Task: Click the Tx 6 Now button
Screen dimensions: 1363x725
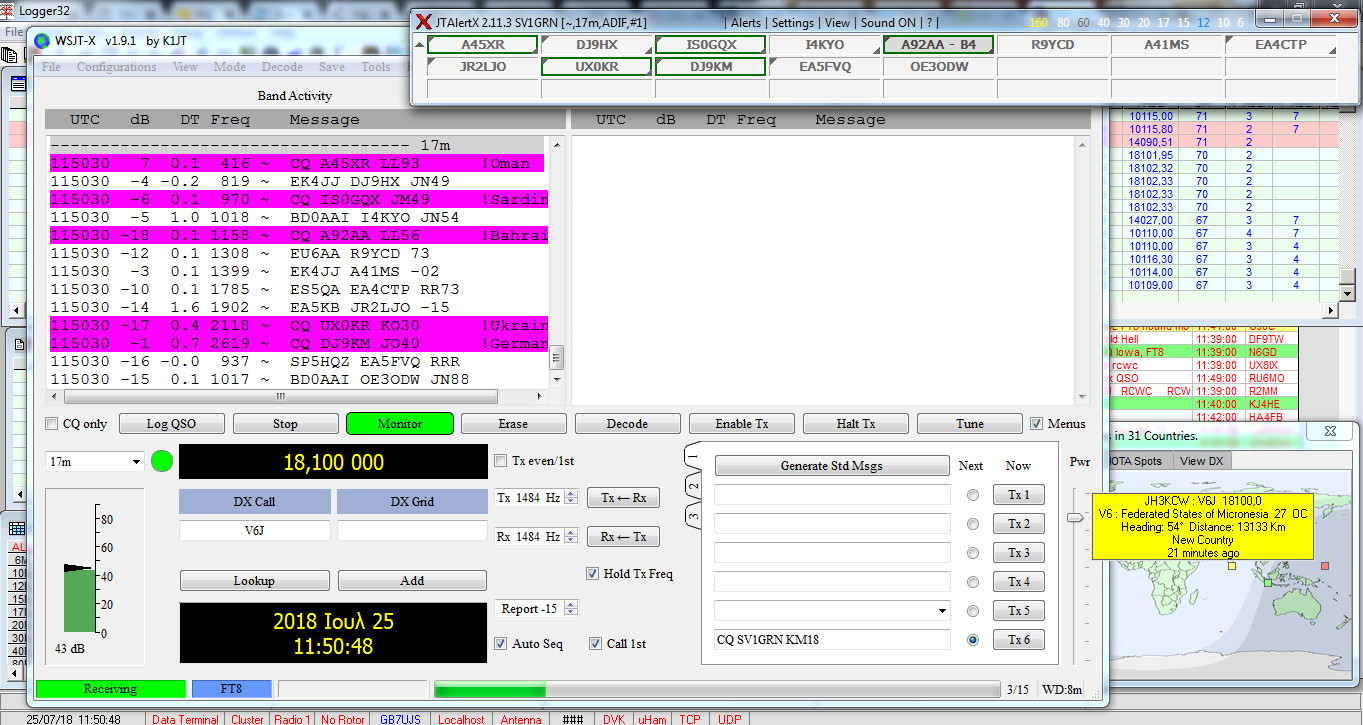Action: point(1018,640)
